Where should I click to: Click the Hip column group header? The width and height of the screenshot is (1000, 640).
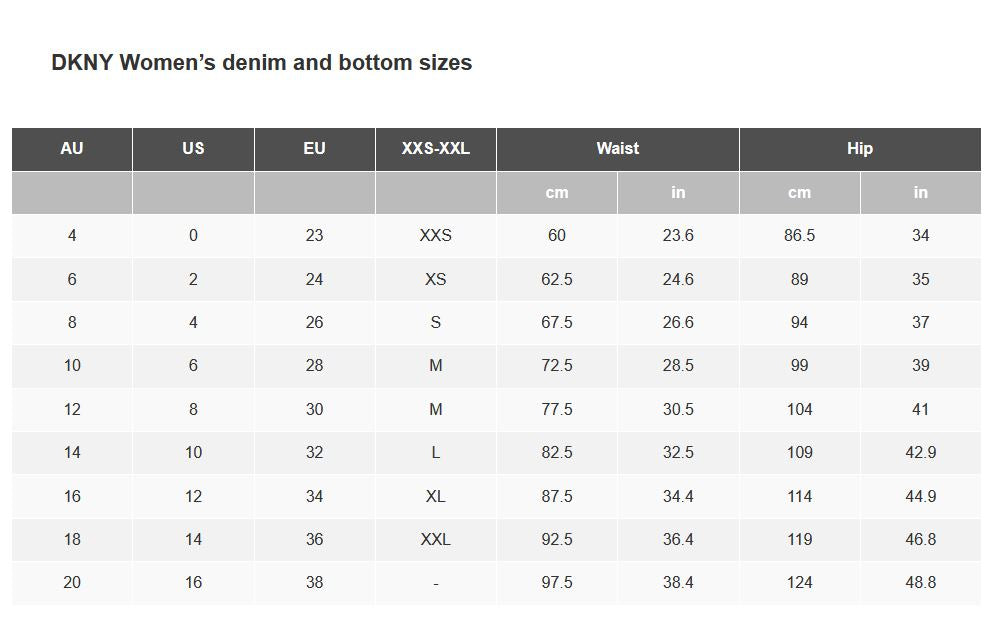(x=860, y=149)
